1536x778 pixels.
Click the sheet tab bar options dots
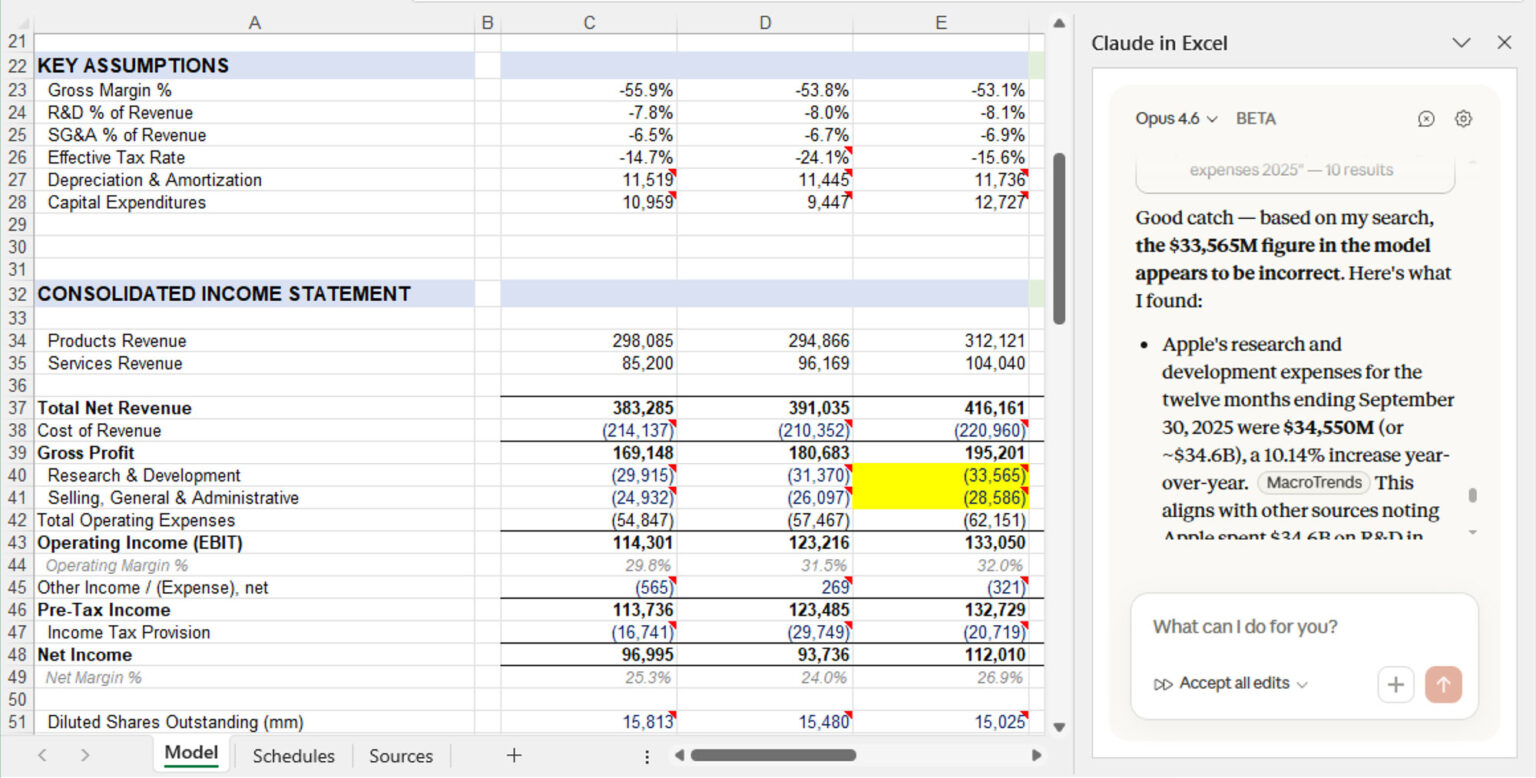pyautogui.click(x=648, y=756)
